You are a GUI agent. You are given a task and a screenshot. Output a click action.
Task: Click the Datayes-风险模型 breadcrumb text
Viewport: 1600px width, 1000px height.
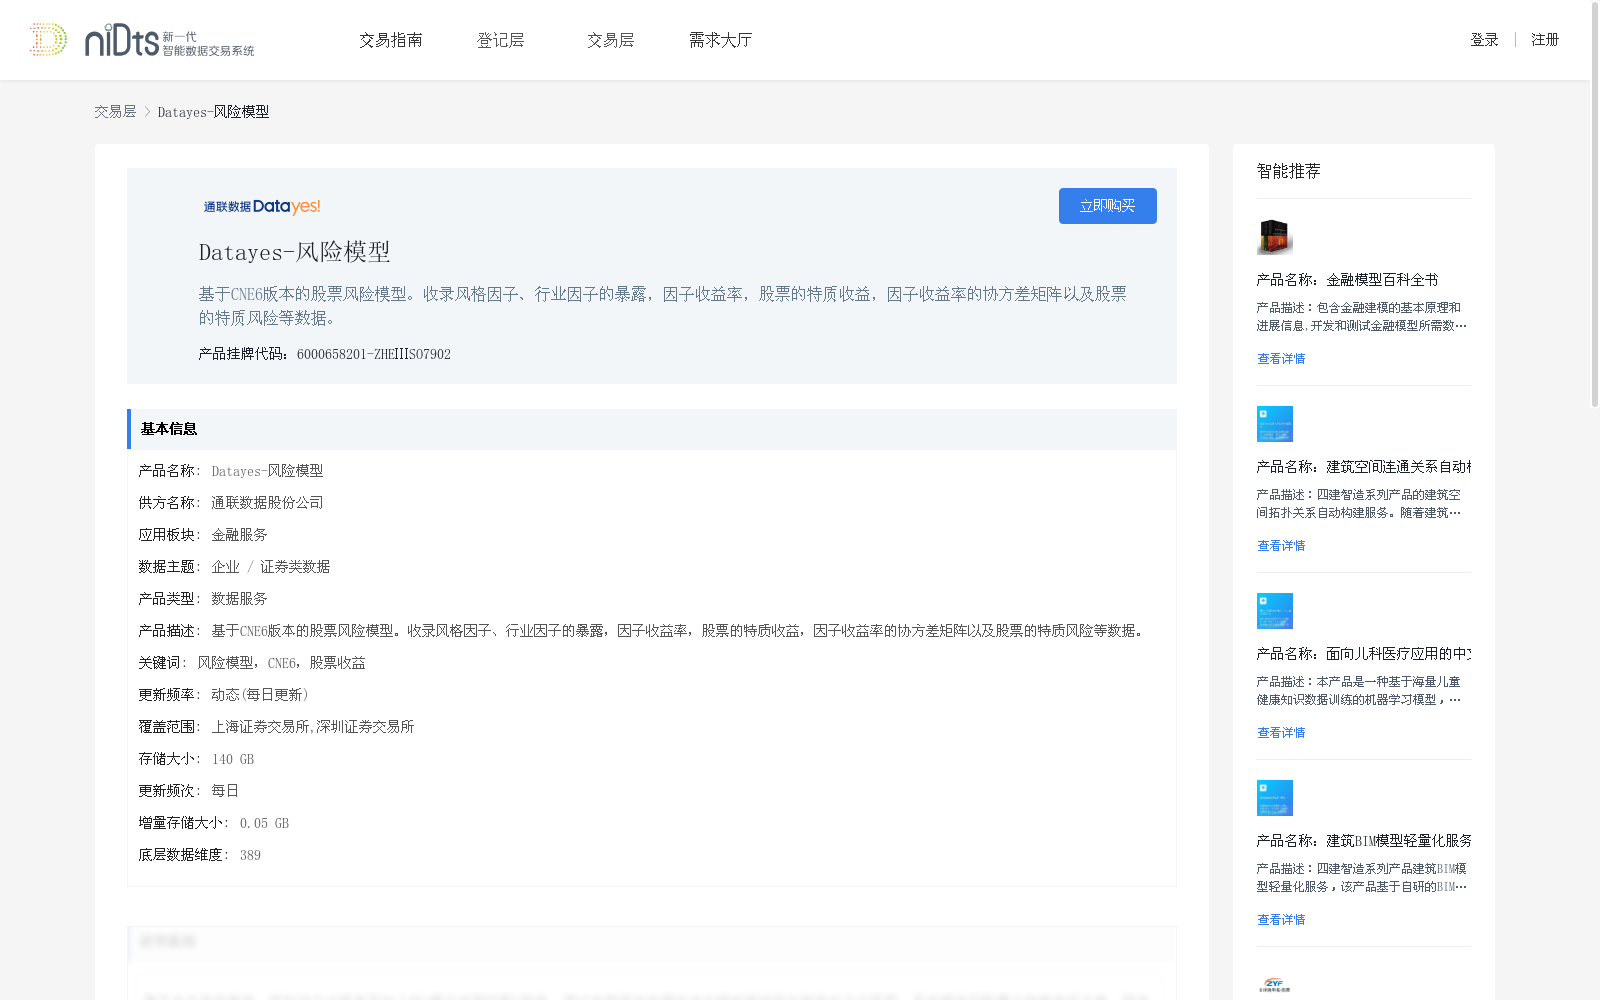pos(213,112)
